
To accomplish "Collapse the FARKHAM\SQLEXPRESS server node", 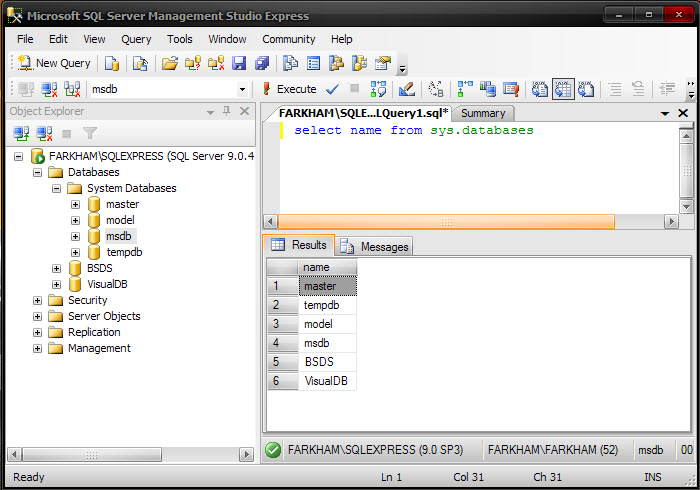I will pos(18,157).
